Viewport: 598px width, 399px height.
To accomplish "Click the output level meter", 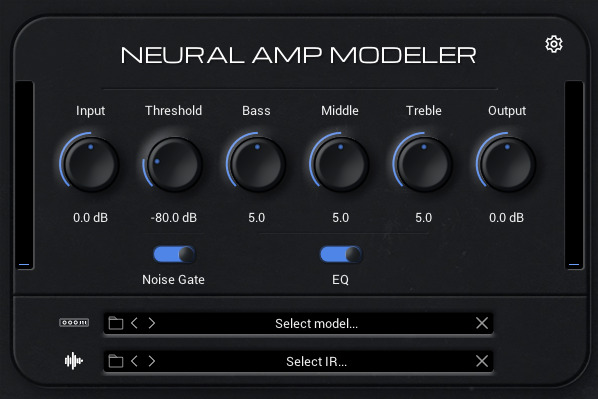I will click(574, 175).
